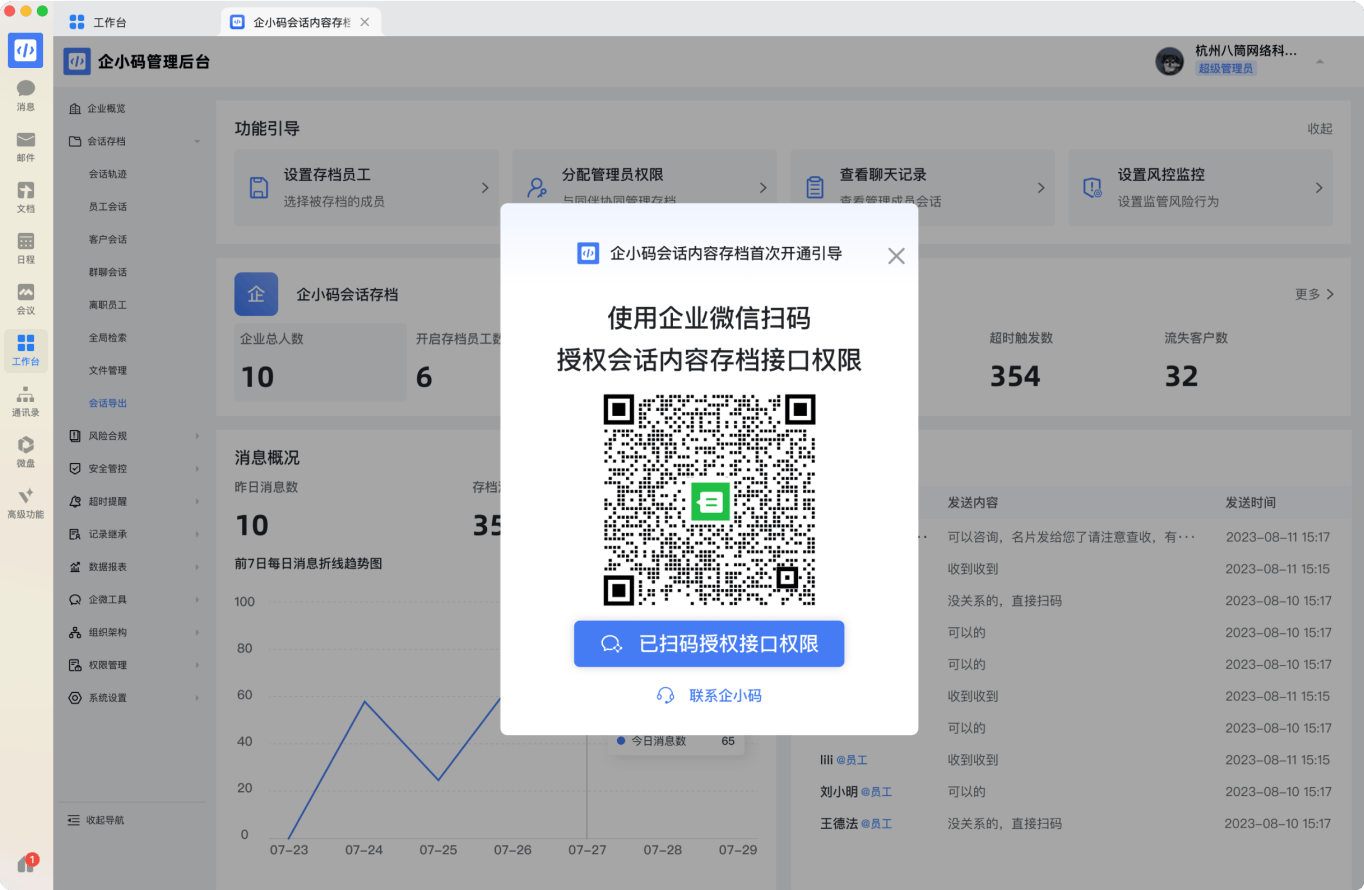Click the QR code image in dialog
1364x890 pixels.
(x=709, y=499)
